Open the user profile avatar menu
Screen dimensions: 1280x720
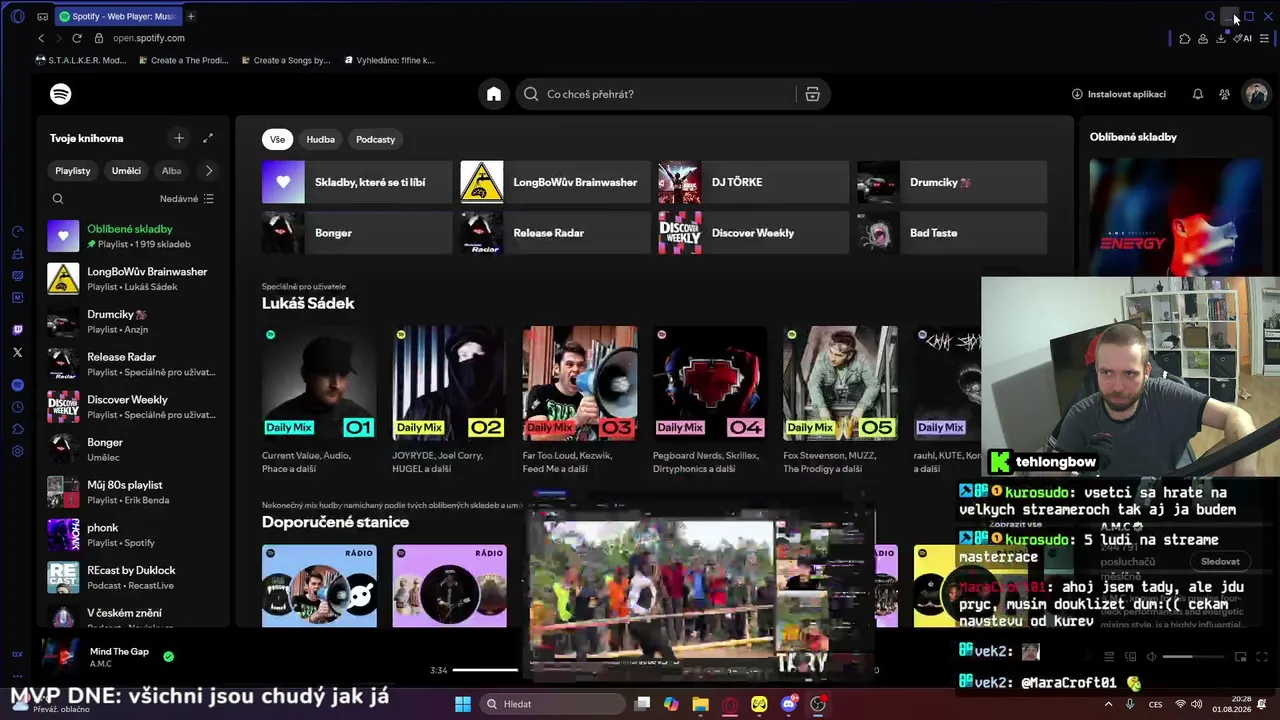point(1256,94)
